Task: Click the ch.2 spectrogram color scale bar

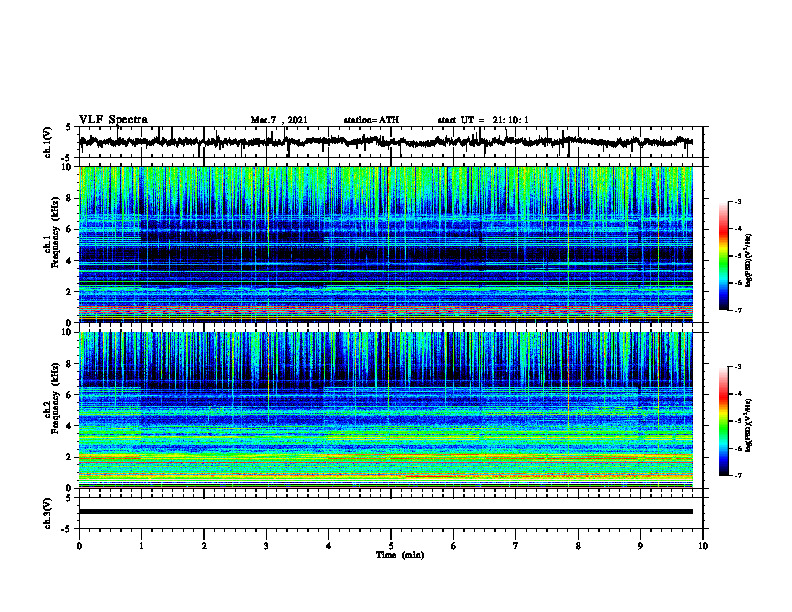Action: pos(724,421)
